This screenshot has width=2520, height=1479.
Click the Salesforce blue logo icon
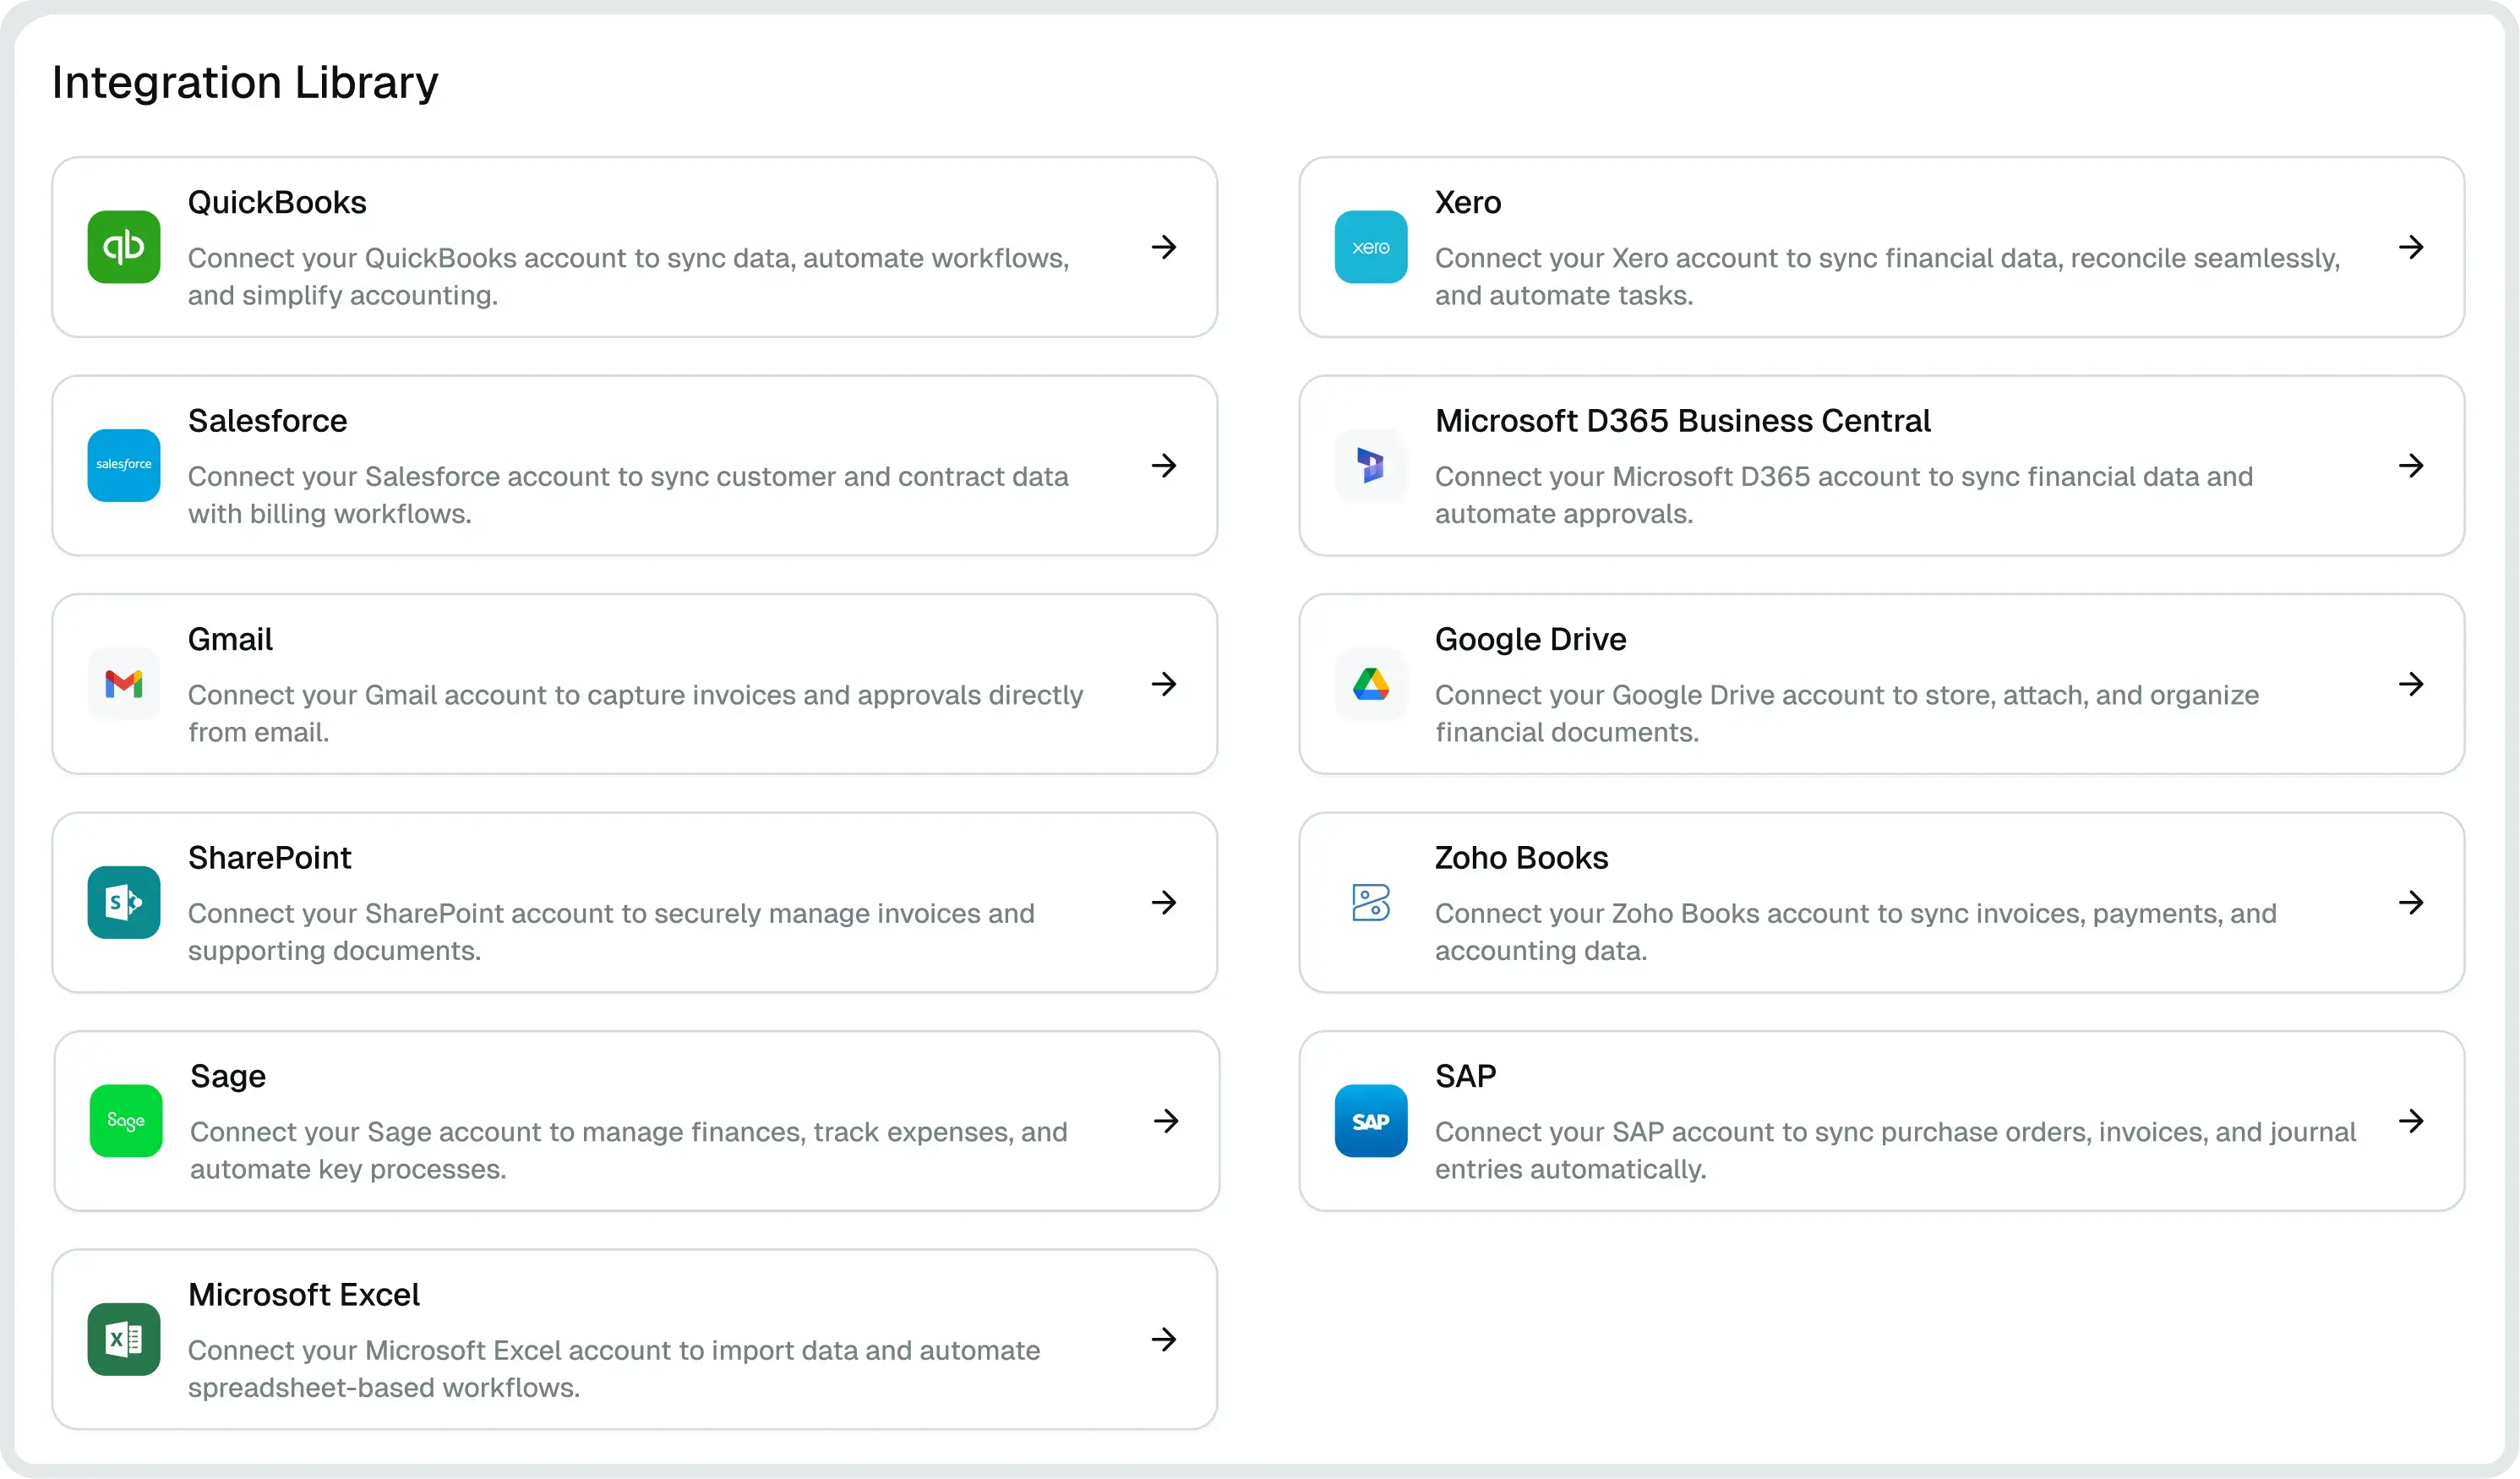click(x=124, y=465)
